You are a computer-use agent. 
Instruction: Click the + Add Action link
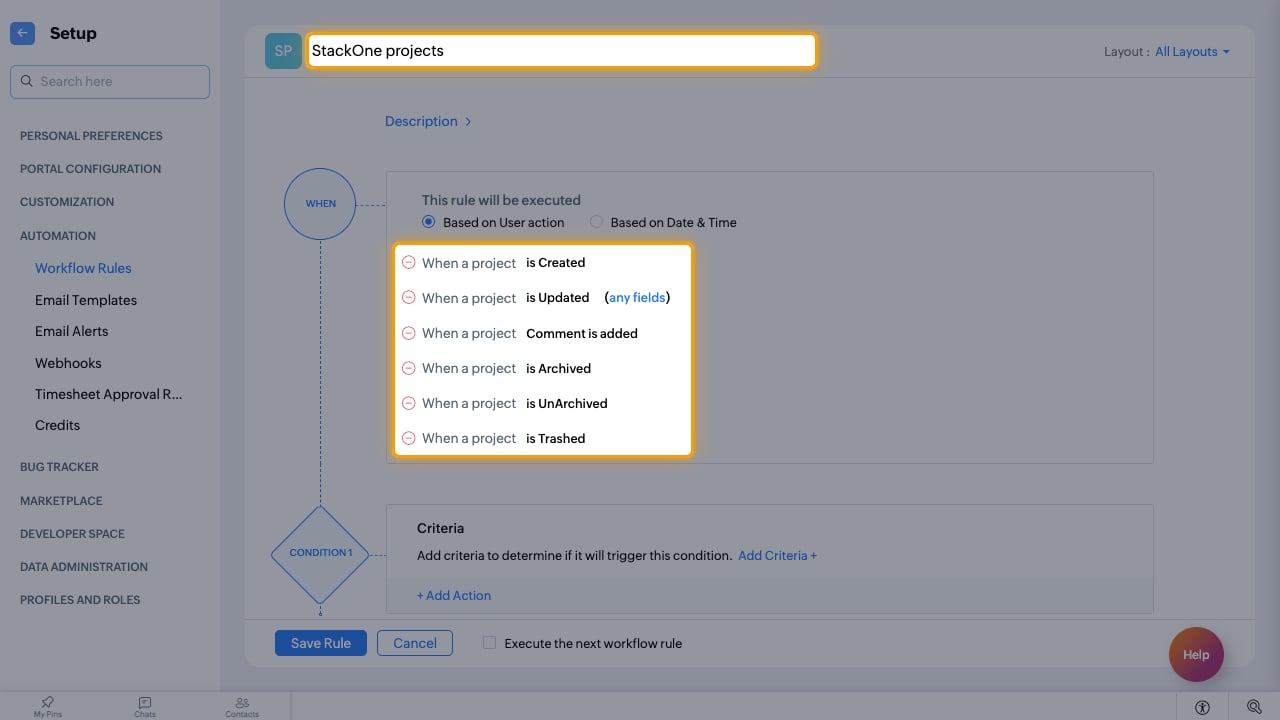454,595
